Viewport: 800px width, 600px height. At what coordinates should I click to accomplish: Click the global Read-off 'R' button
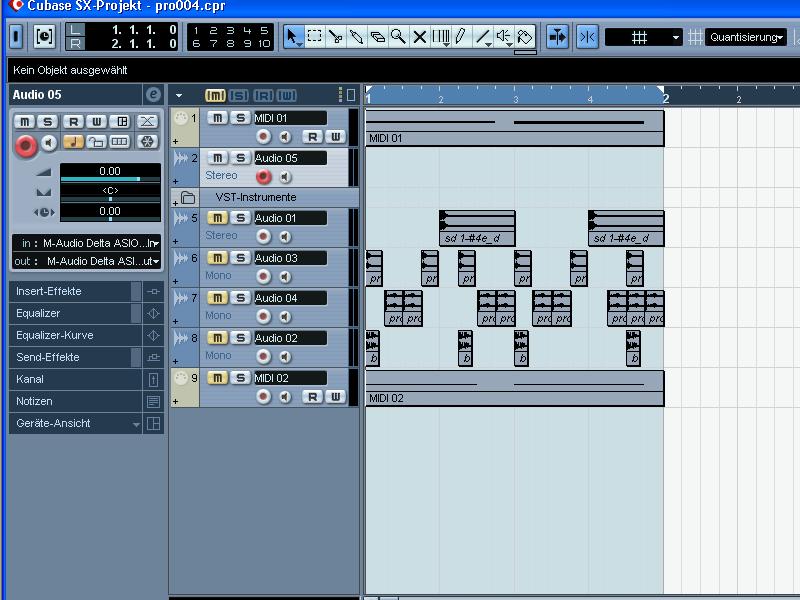click(263, 95)
